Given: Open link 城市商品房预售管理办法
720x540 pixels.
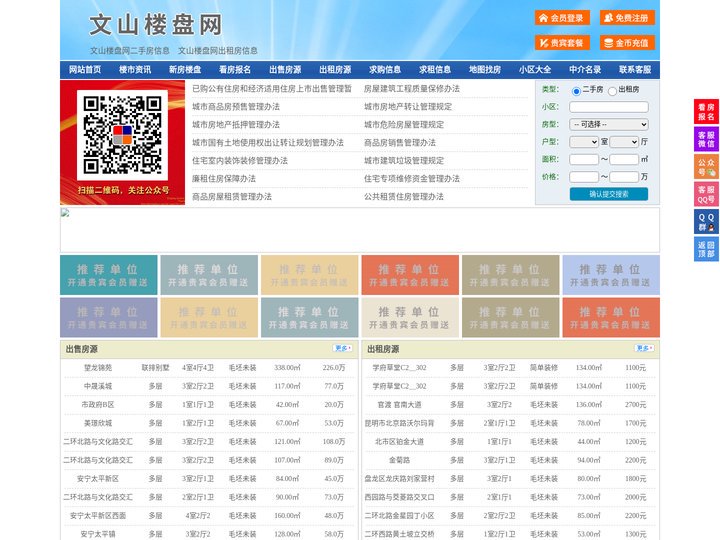Looking at the screenshot, I should [x=236, y=107].
